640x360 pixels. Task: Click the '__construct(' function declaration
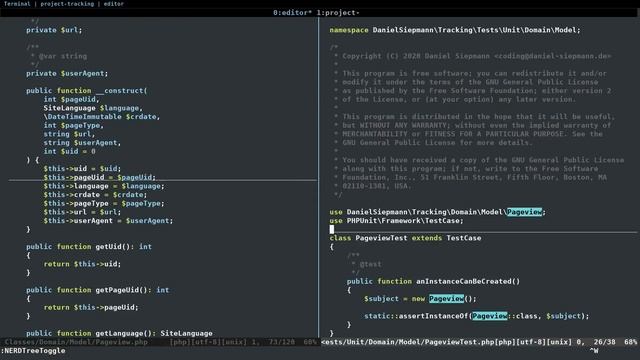pyautogui.click(x=87, y=91)
